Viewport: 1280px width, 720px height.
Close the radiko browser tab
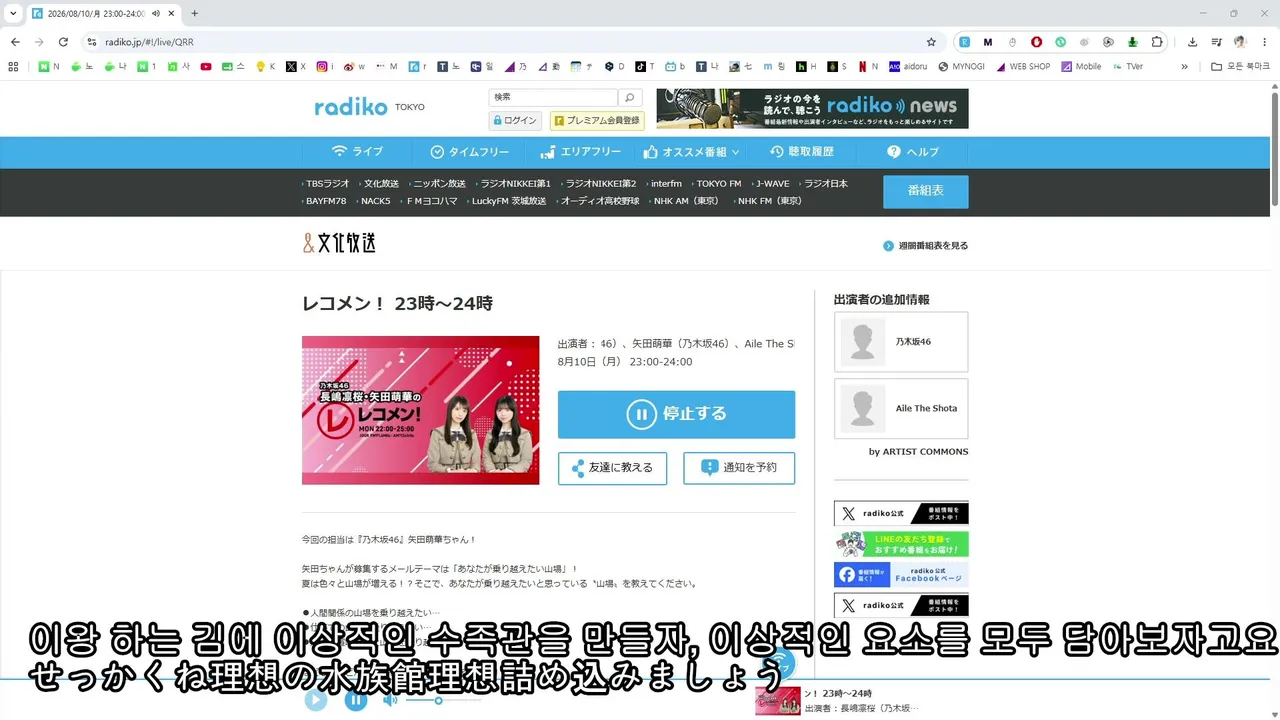click(x=170, y=13)
